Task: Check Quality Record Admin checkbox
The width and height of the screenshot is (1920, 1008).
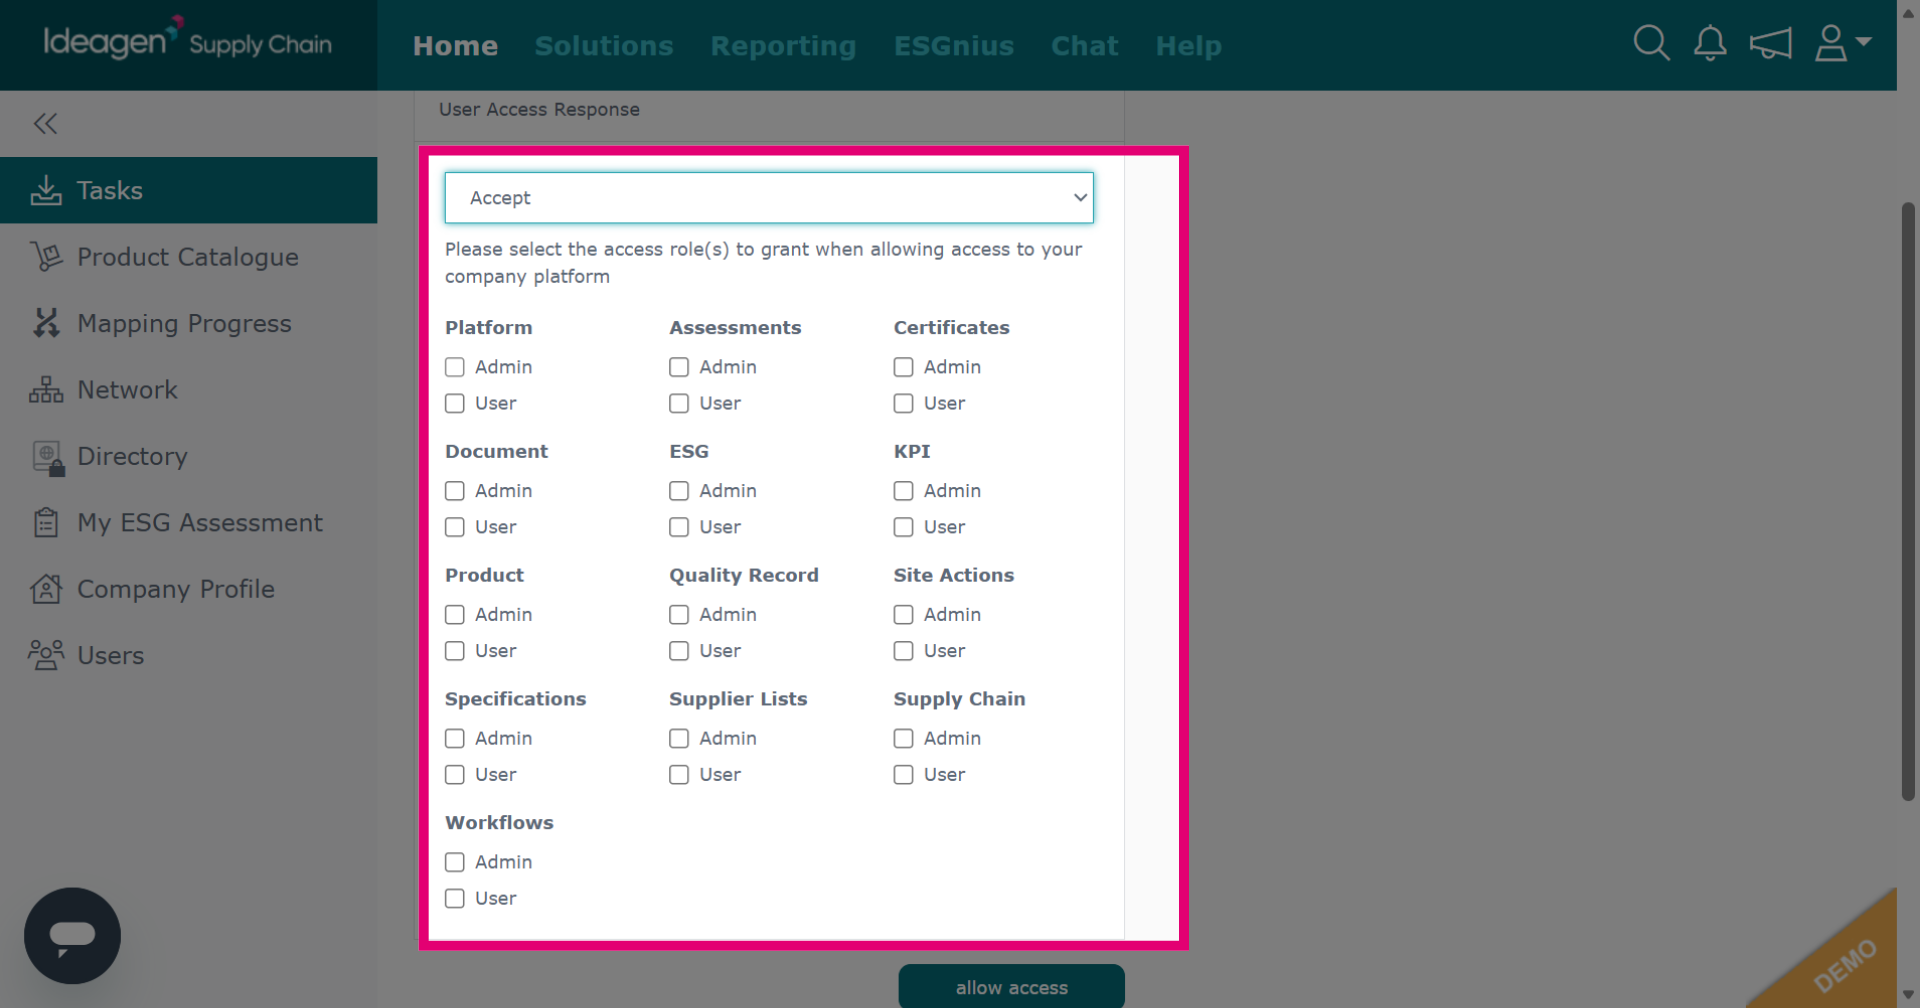Action: [x=679, y=615]
